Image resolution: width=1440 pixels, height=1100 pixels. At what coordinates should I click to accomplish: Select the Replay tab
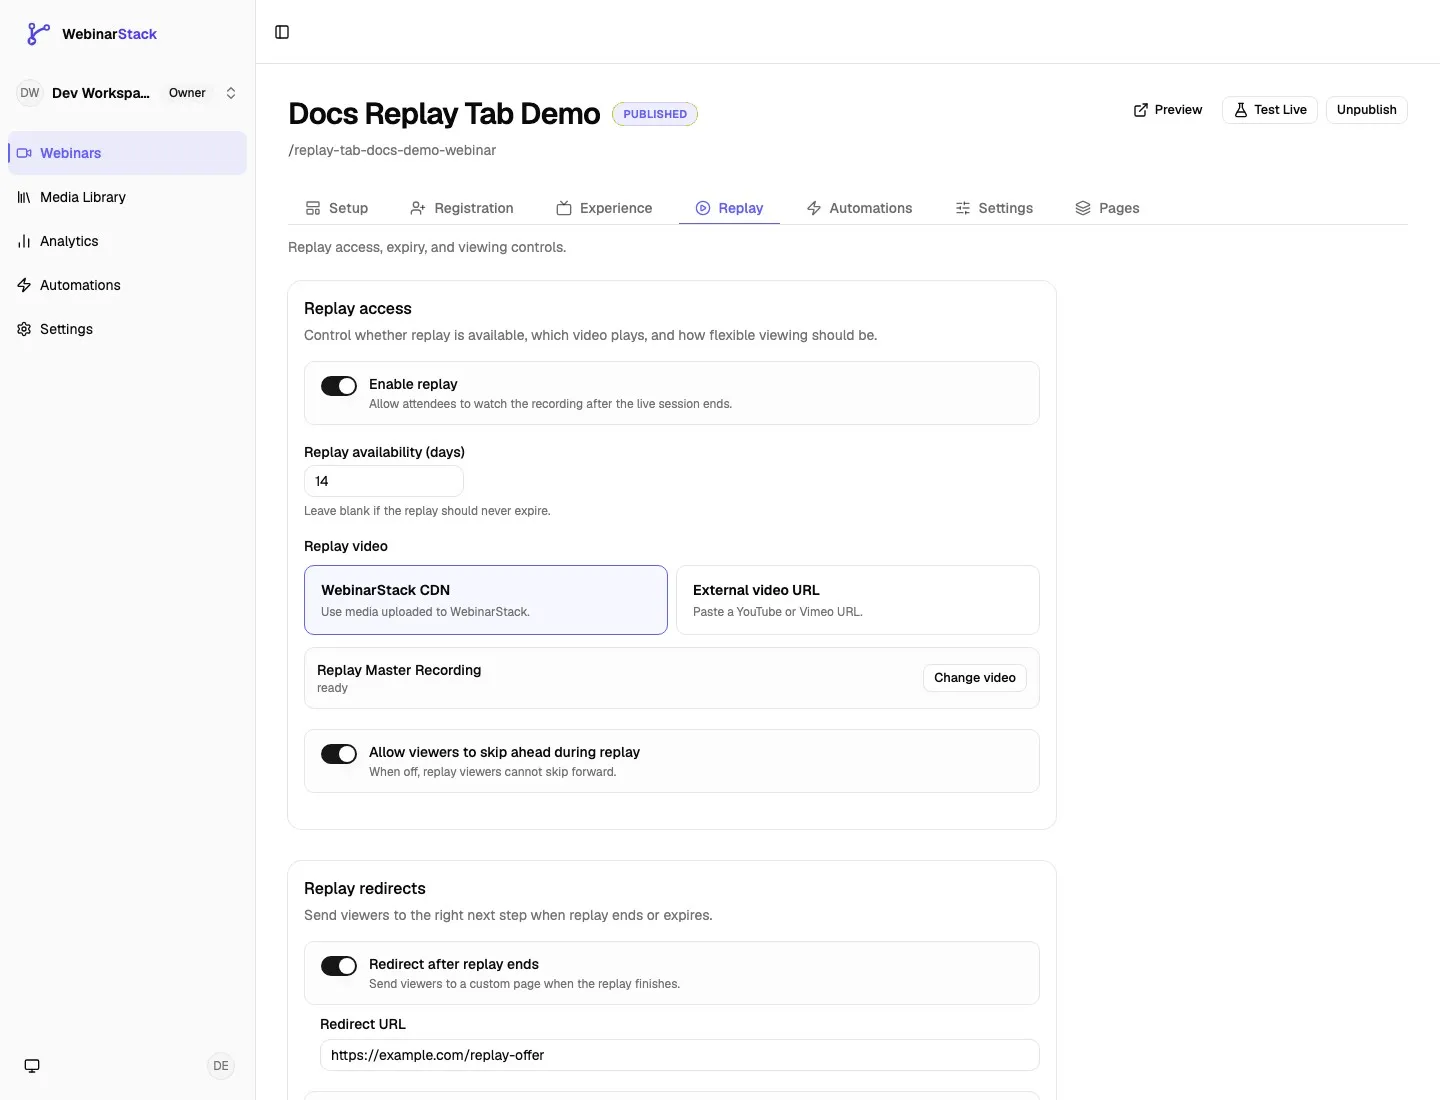tap(729, 208)
